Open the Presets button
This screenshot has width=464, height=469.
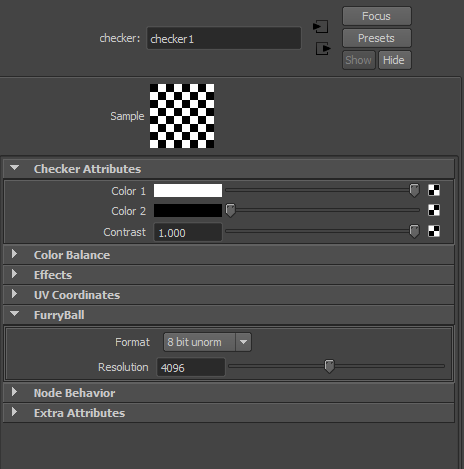coord(377,38)
